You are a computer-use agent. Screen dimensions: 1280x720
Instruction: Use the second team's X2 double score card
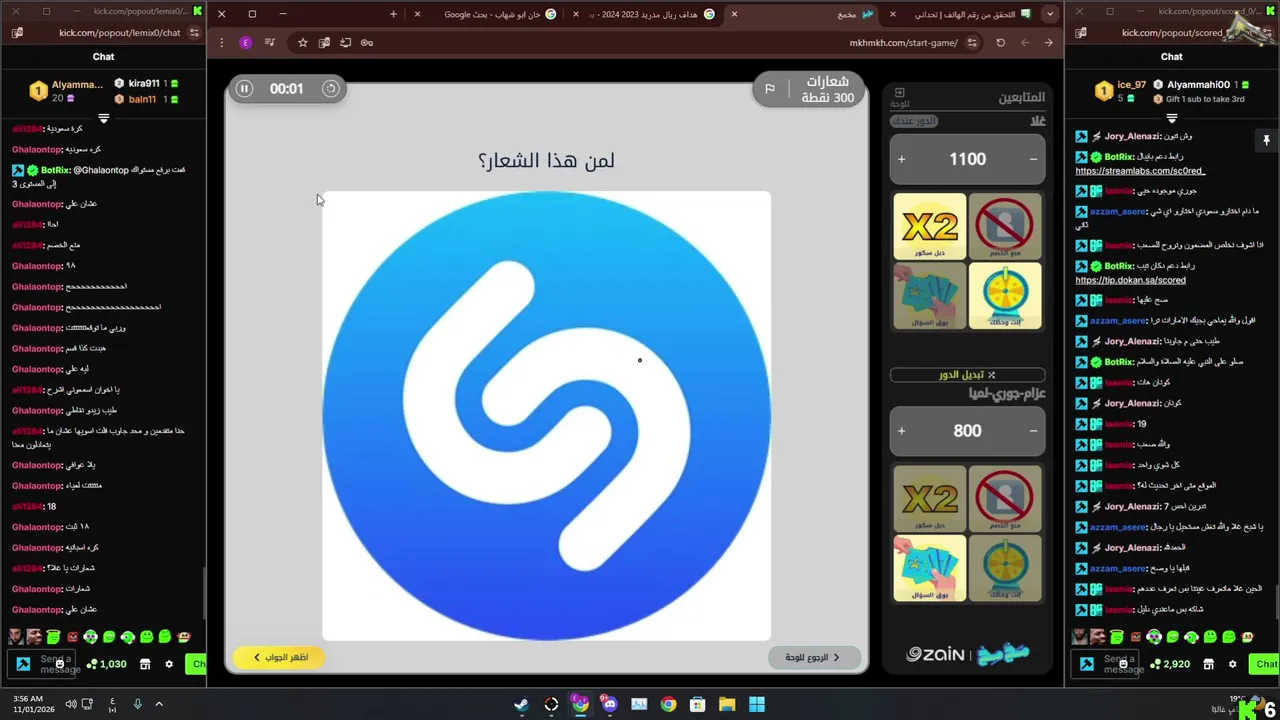(x=930, y=499)
